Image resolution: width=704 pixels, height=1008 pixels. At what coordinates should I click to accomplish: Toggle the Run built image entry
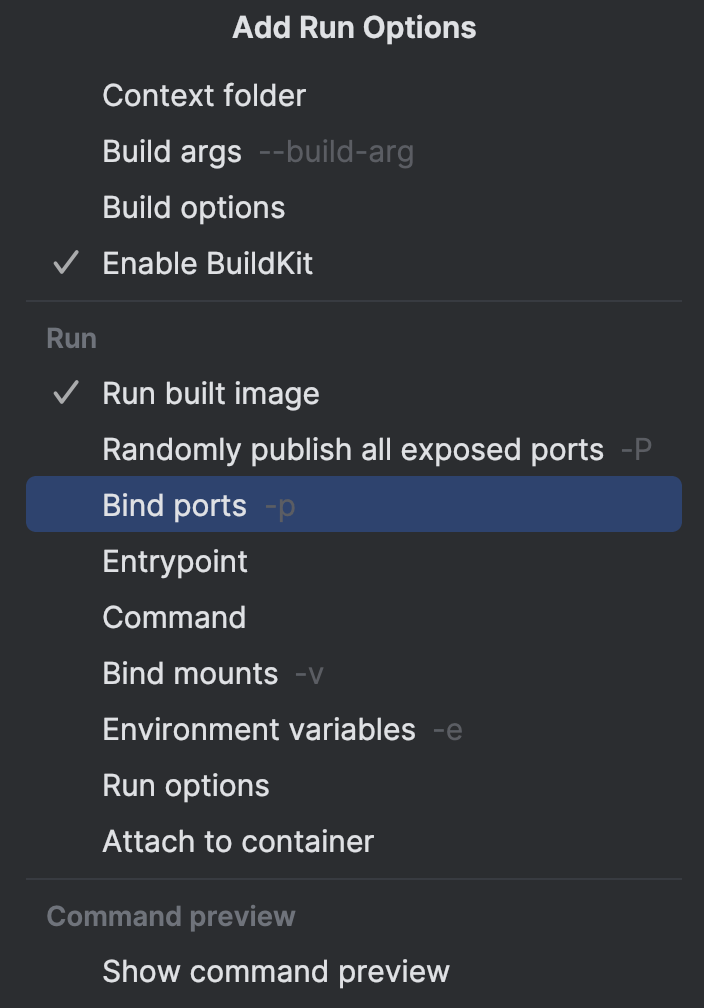(x=211, y=394)
